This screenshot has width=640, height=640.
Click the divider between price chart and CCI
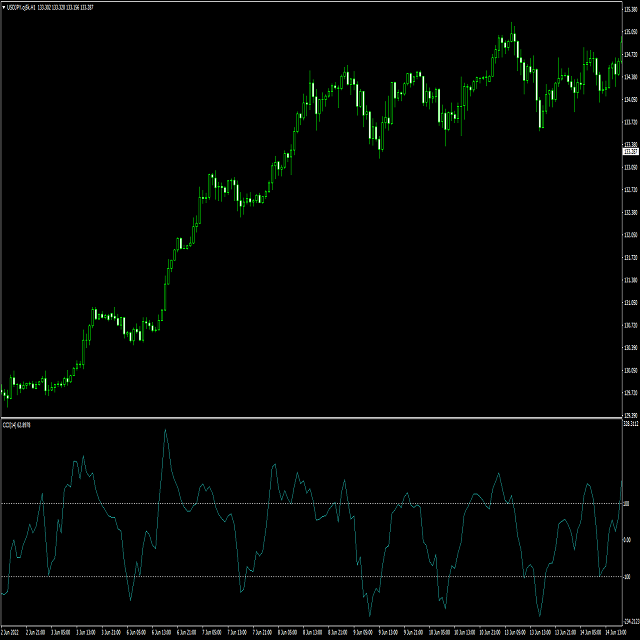point(312,418)
